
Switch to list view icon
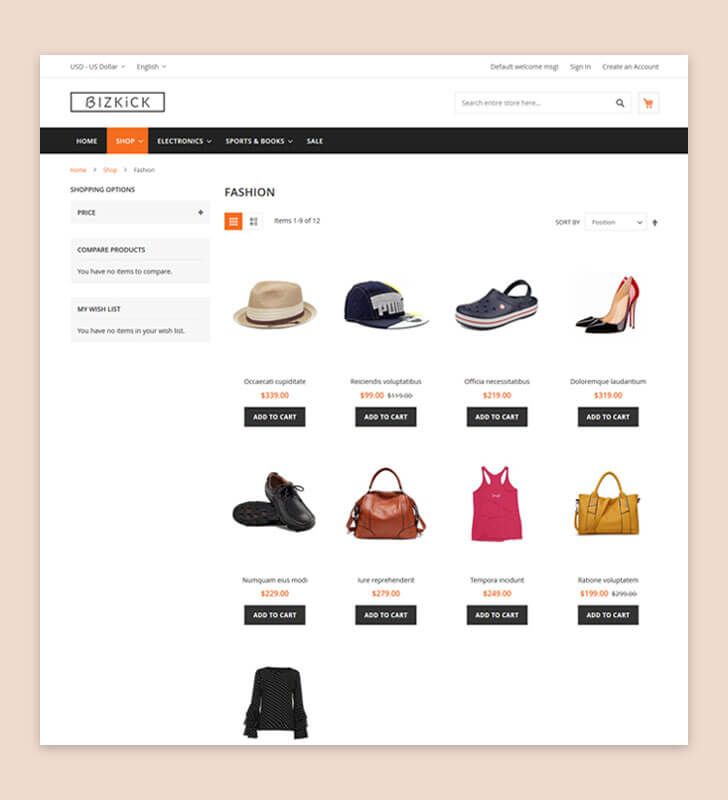pos(254,221)
